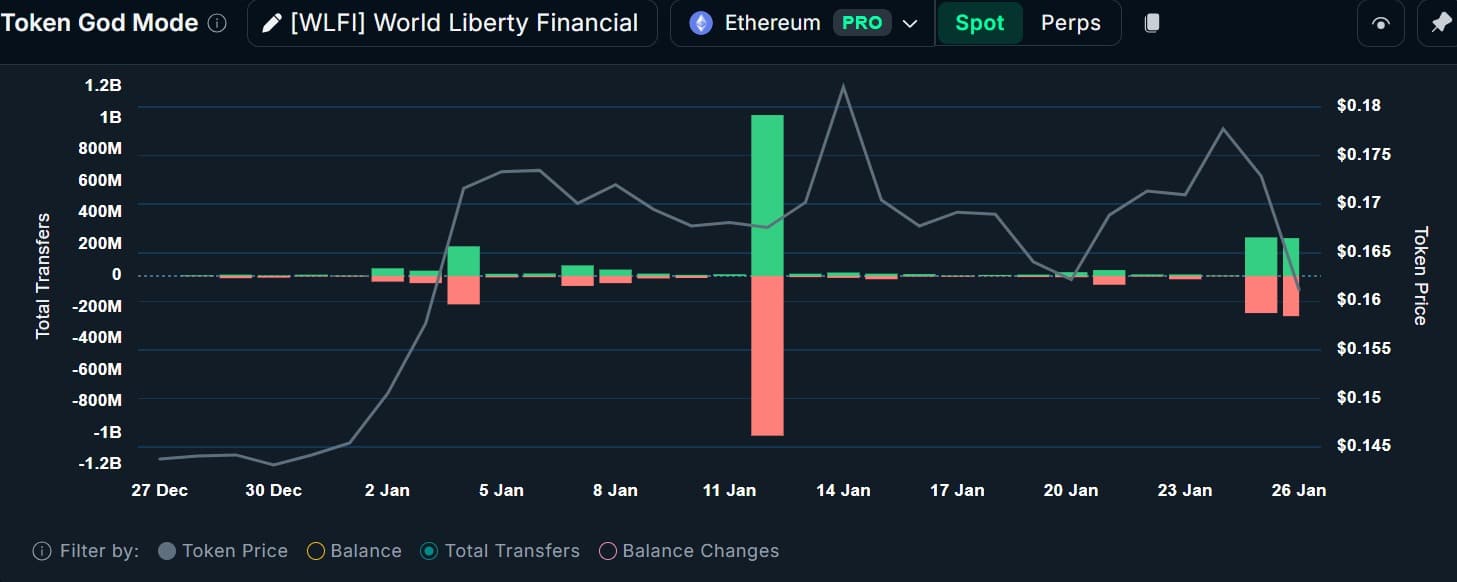Click the info icon next to Token God Mode
The image size is (1457, 582).
point(215,22)
